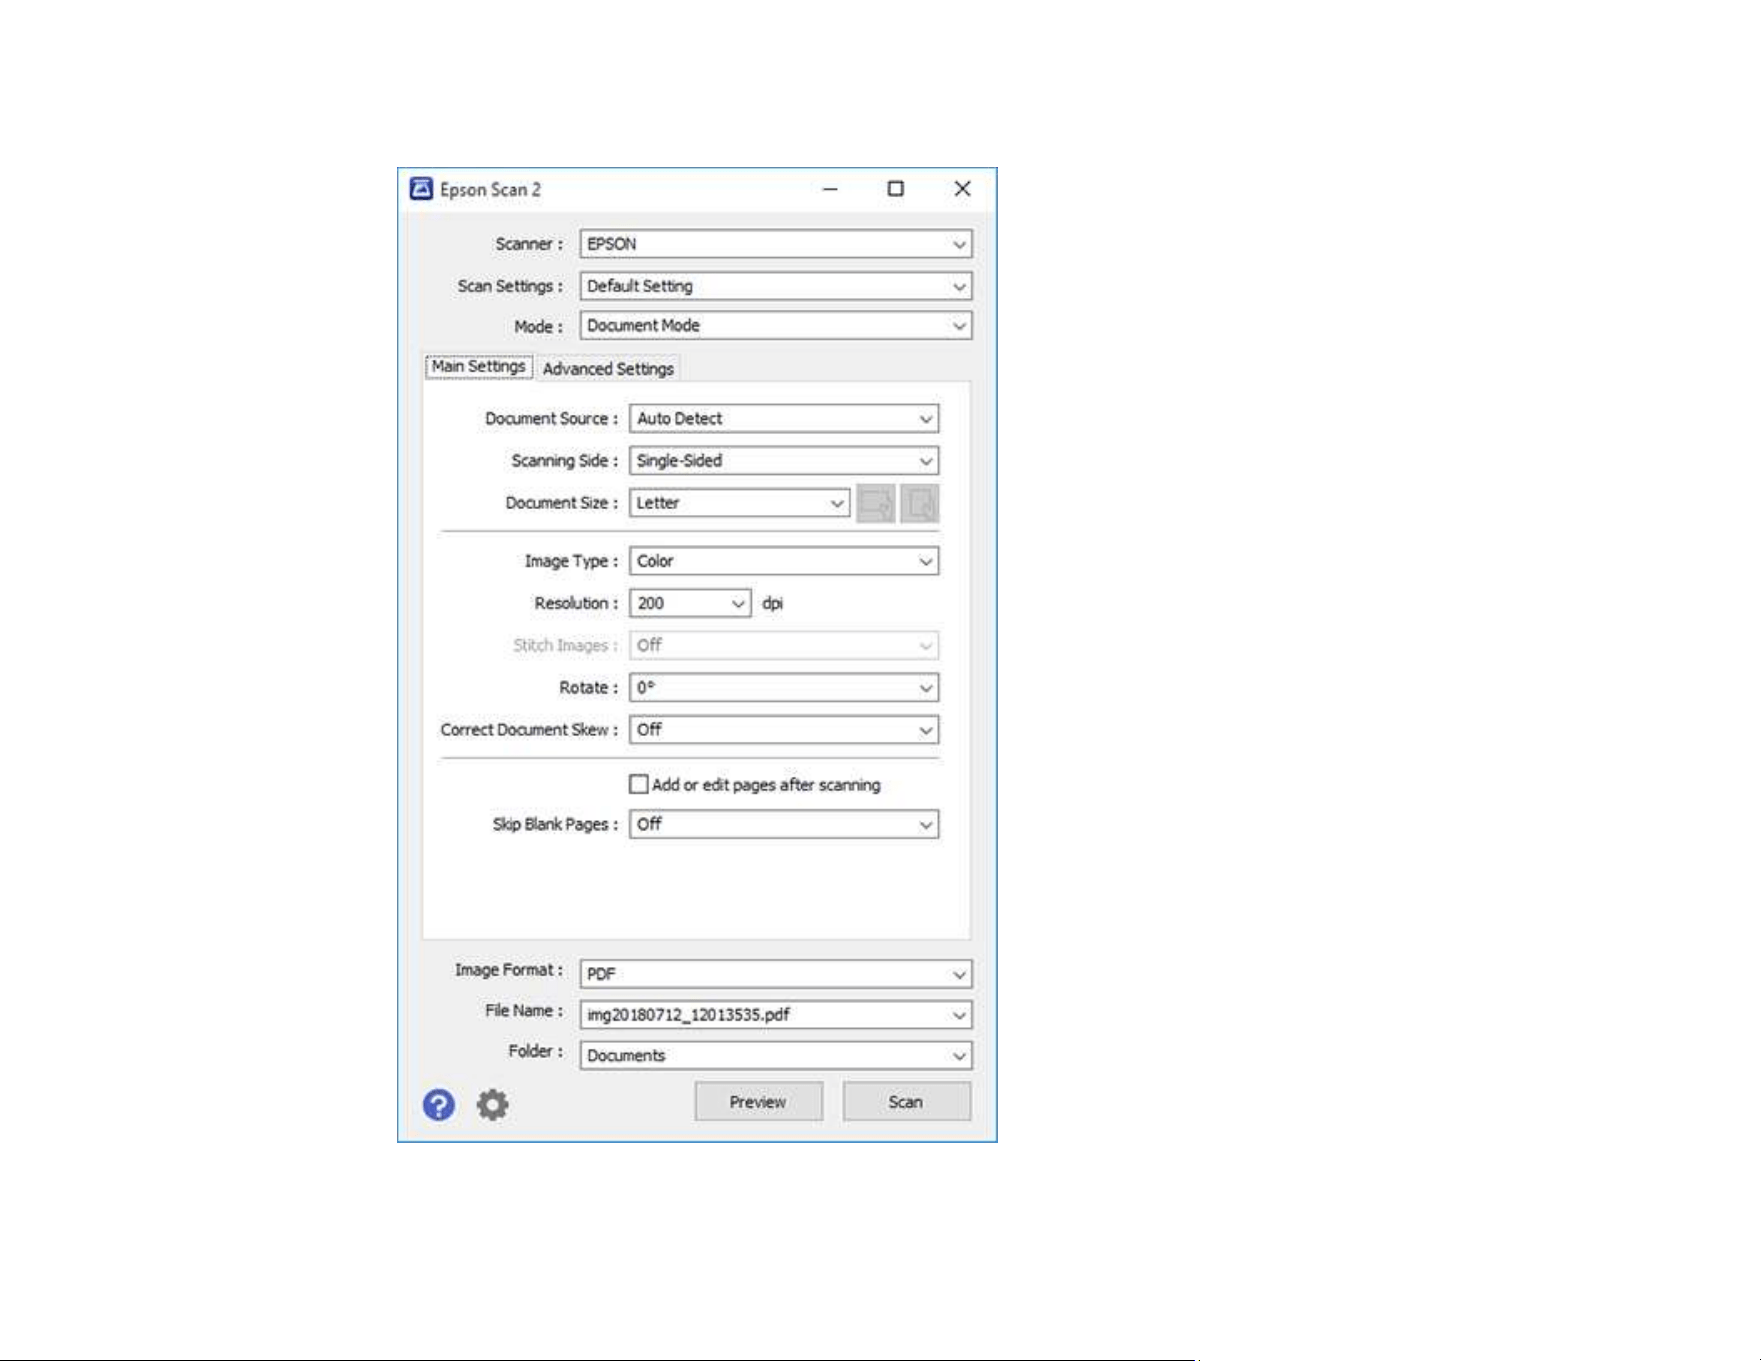The width and height of the screenshot is (1761, 1361).
Task: Open the Scanning Side dropdown
Action: pyautogui.click(x=784, y=461)
